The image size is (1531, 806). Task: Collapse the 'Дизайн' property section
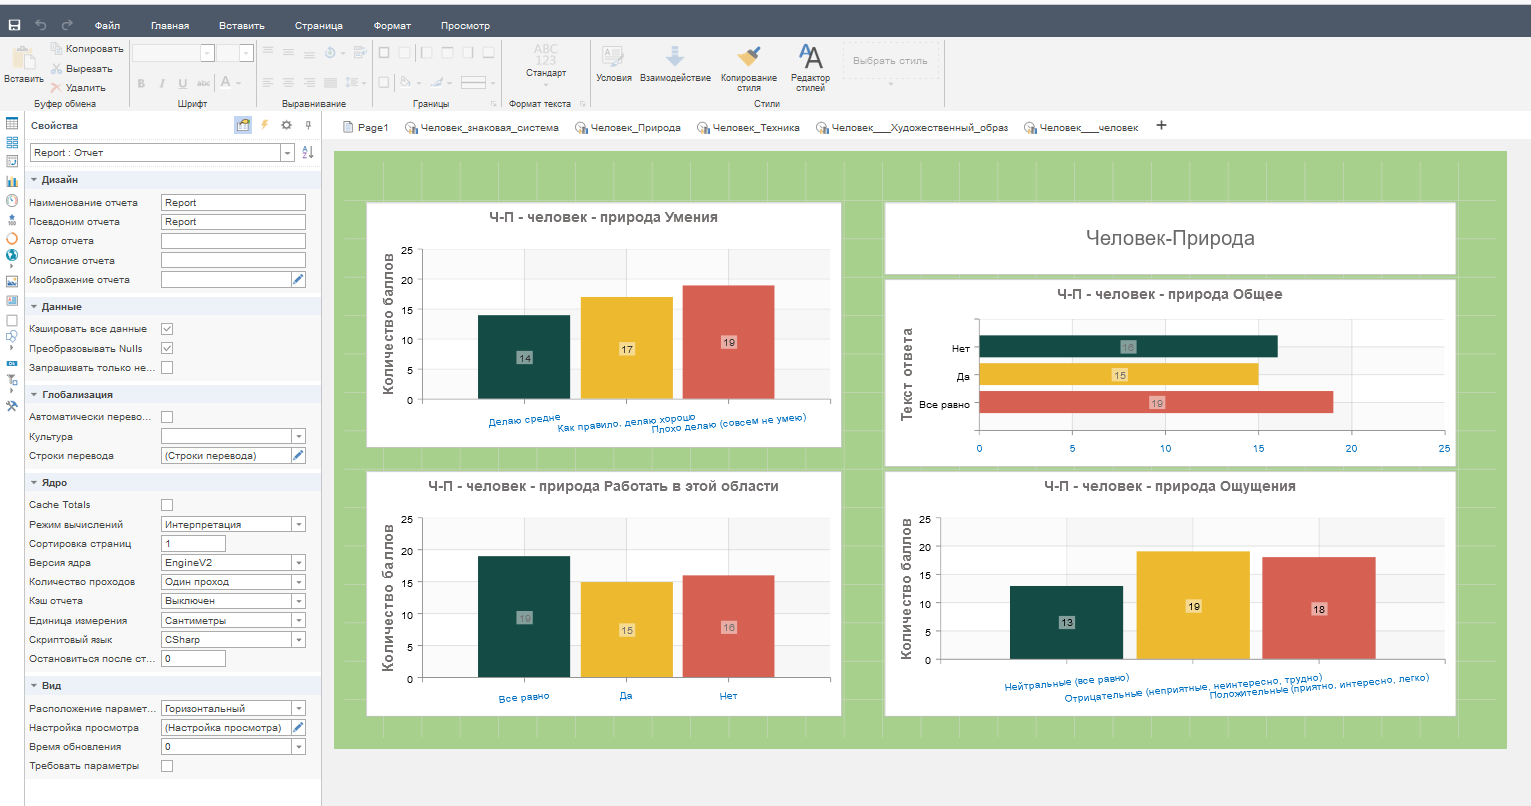[34, 180]
